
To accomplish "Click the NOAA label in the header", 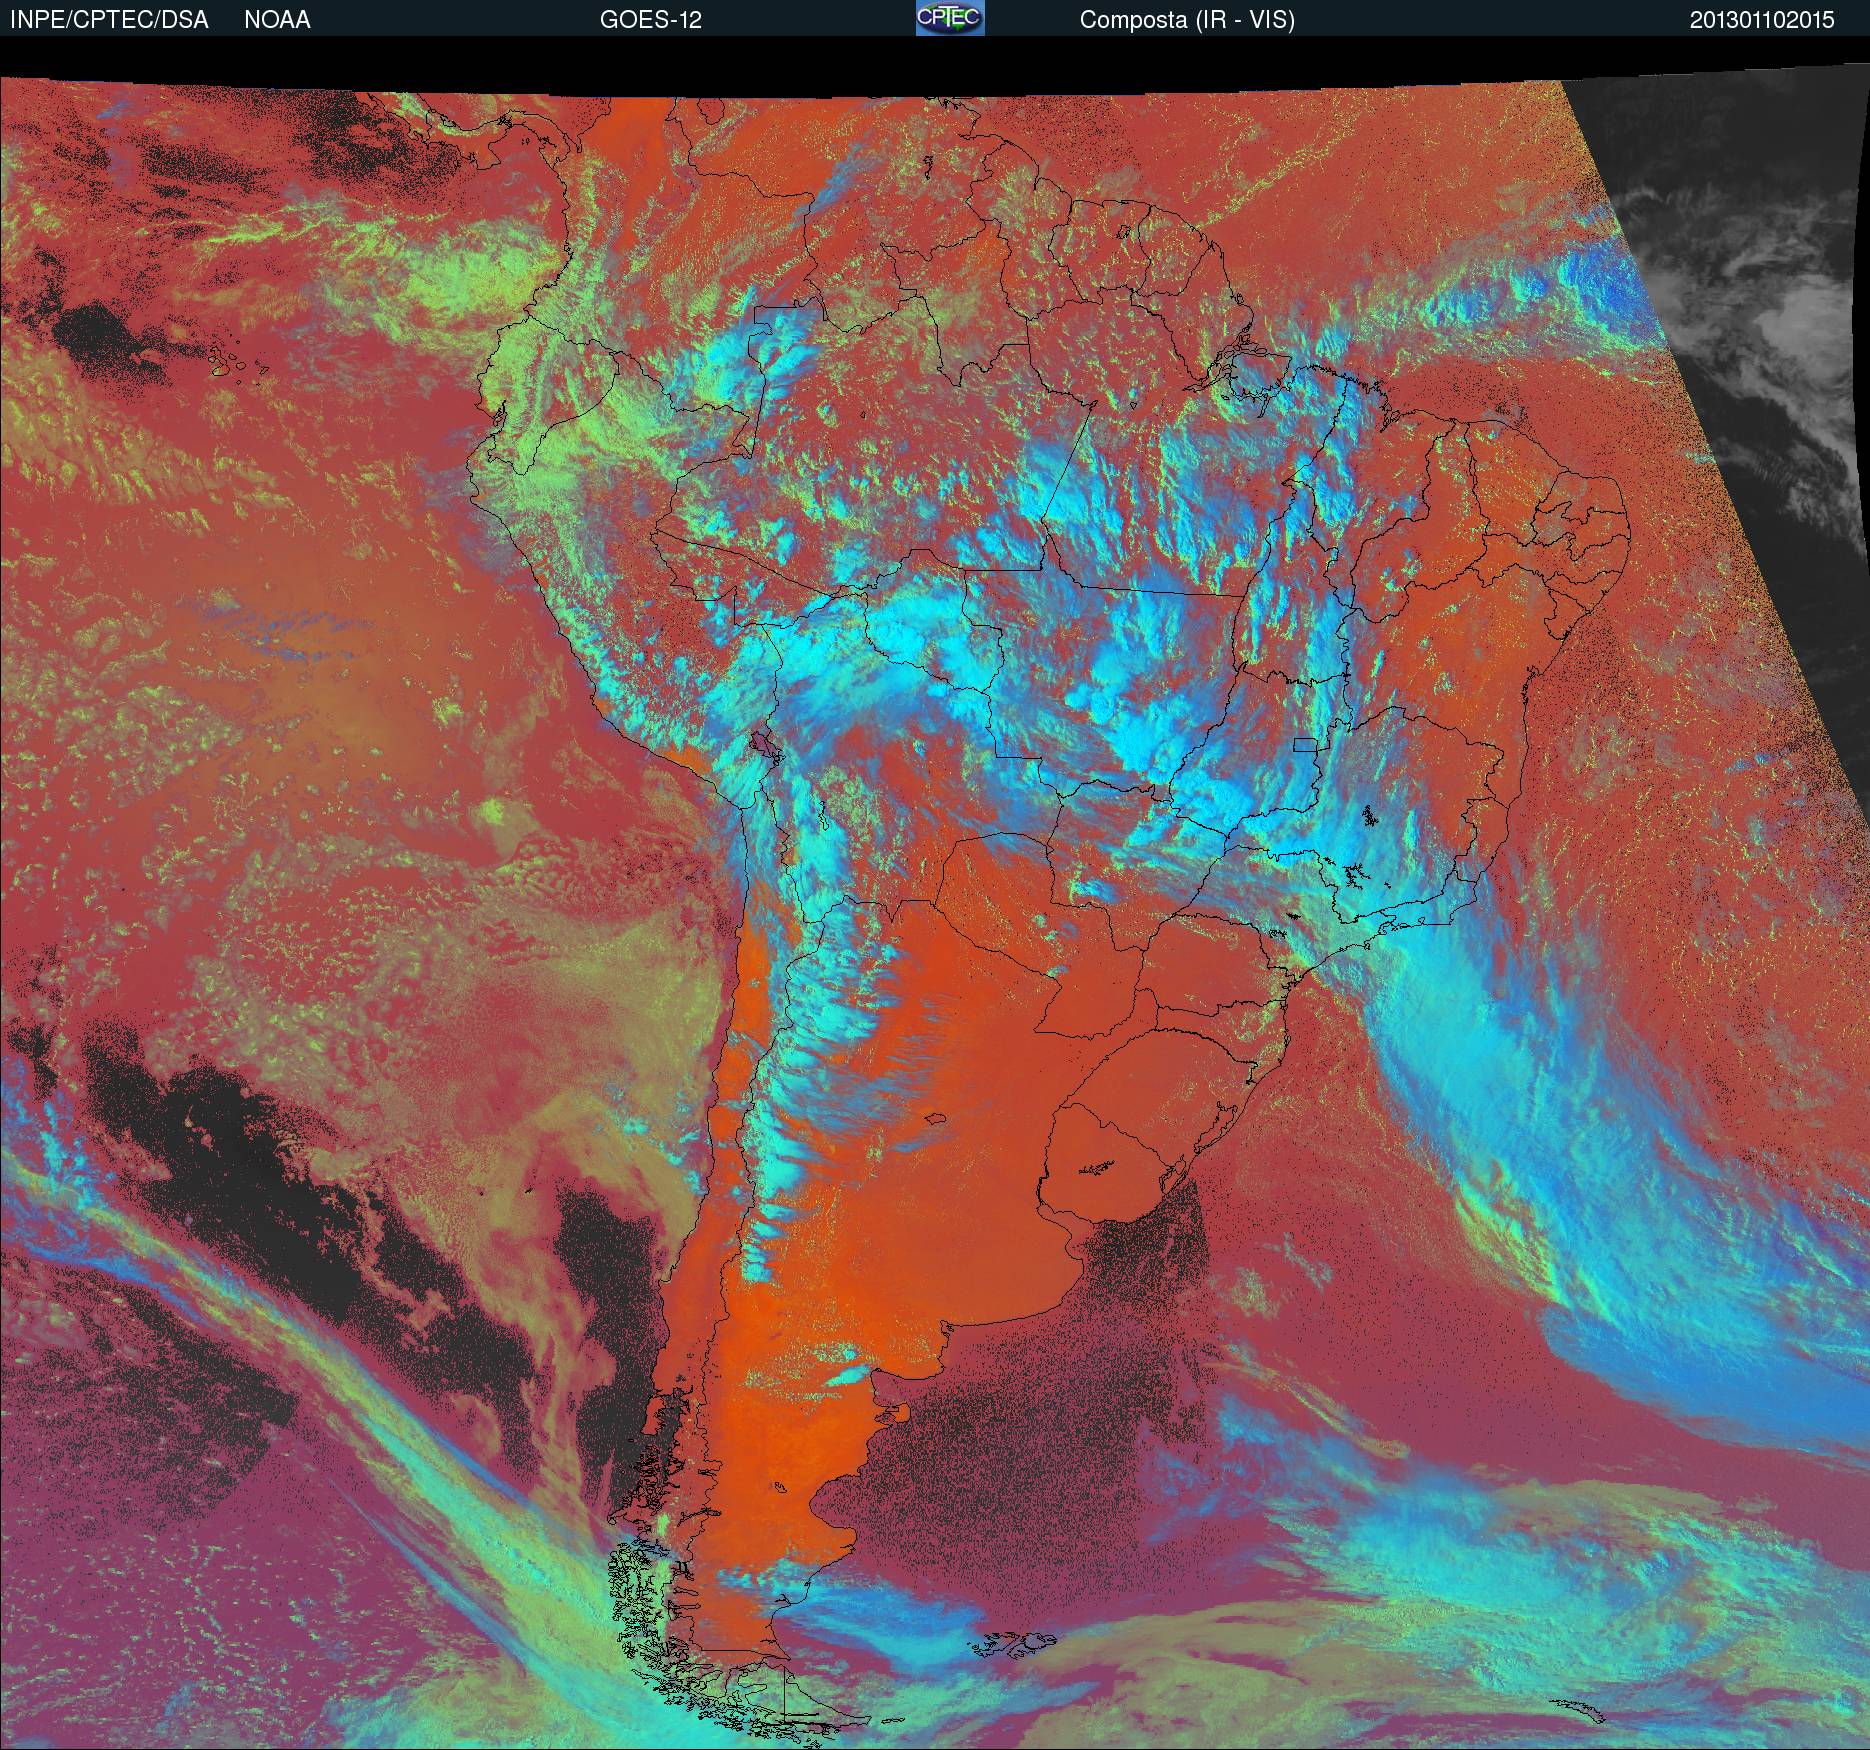I will click(277, 20).
